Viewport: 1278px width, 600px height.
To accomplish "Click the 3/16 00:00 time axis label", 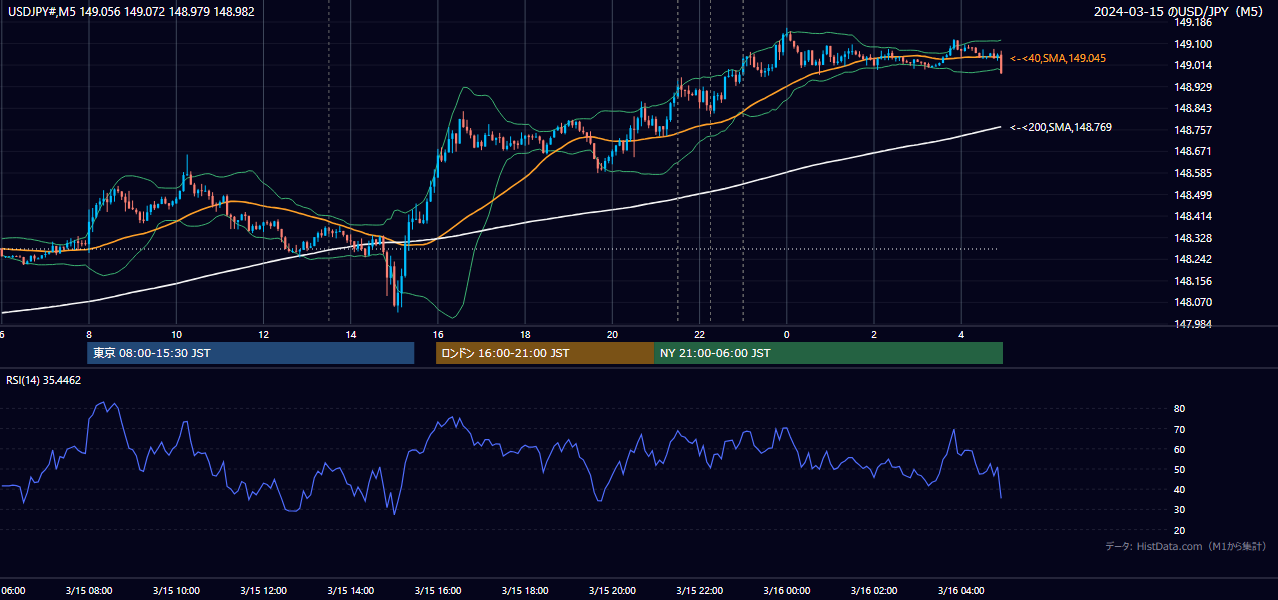I will tap(787, 590).
